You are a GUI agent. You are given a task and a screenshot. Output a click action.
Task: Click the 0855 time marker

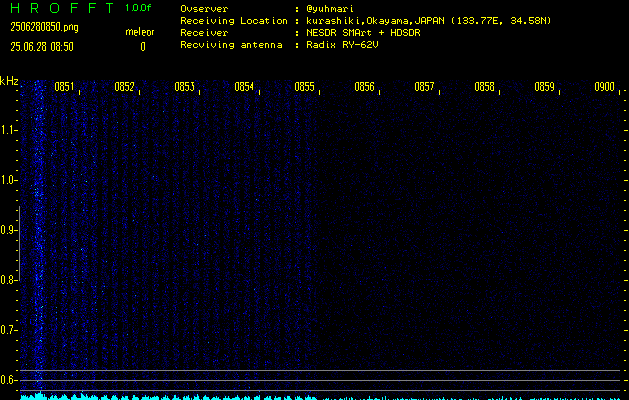[x=304, y=87]
